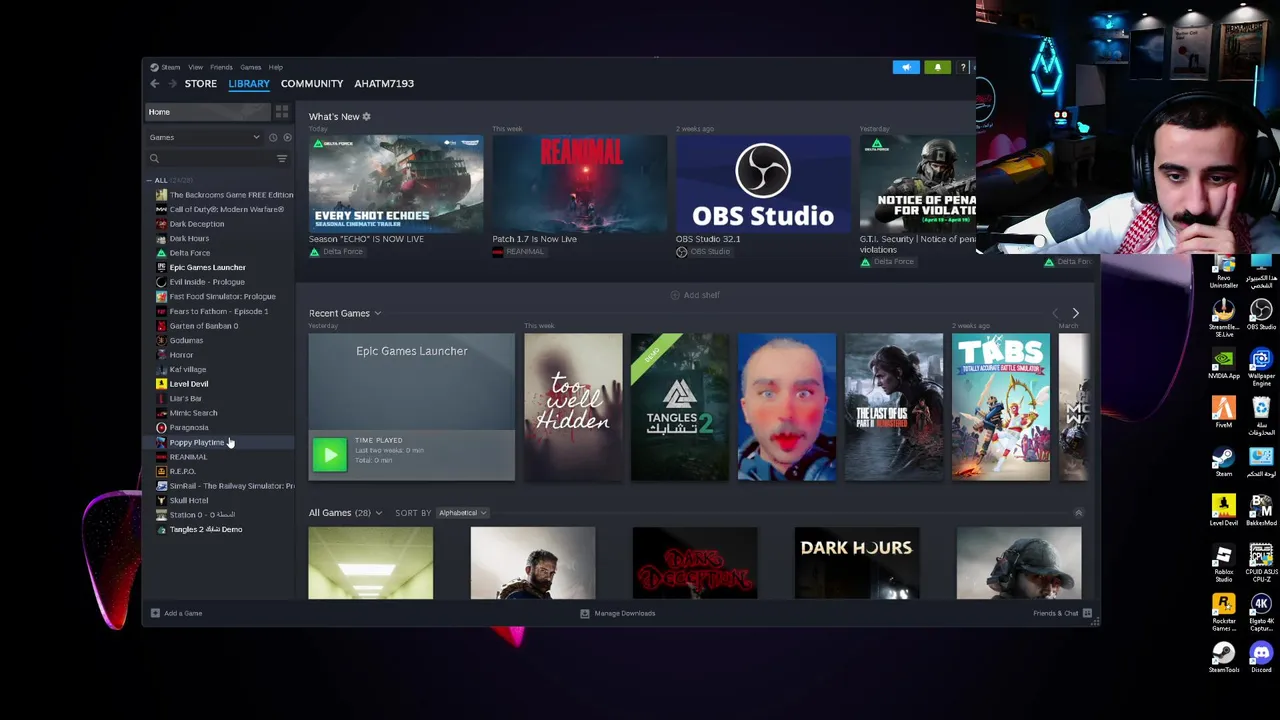This screenshot has width=1280, height=720.
Task: Open the Delta Force Season ECHO news card
Action: pos(396,184)
